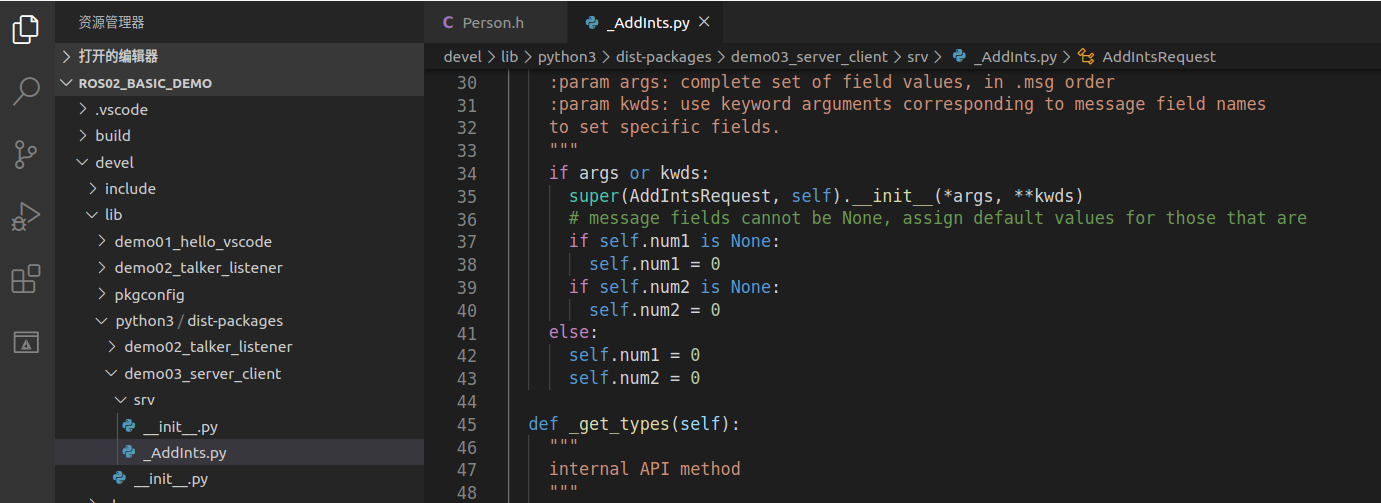Expand the 打开的编辑器 section
Viewport: 1381px width, 503px height.
coord(118,56)
